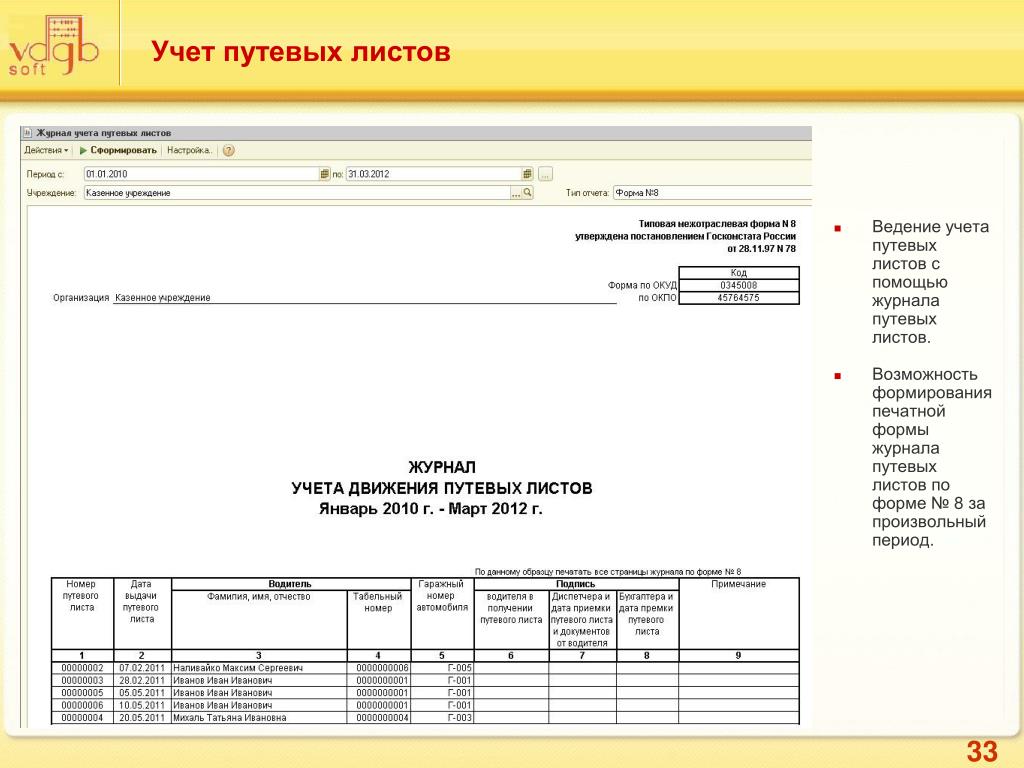Viewport: 1024px width, 768px height.
Task: Click the help question mark icon
Action: (x=229, y=151)
